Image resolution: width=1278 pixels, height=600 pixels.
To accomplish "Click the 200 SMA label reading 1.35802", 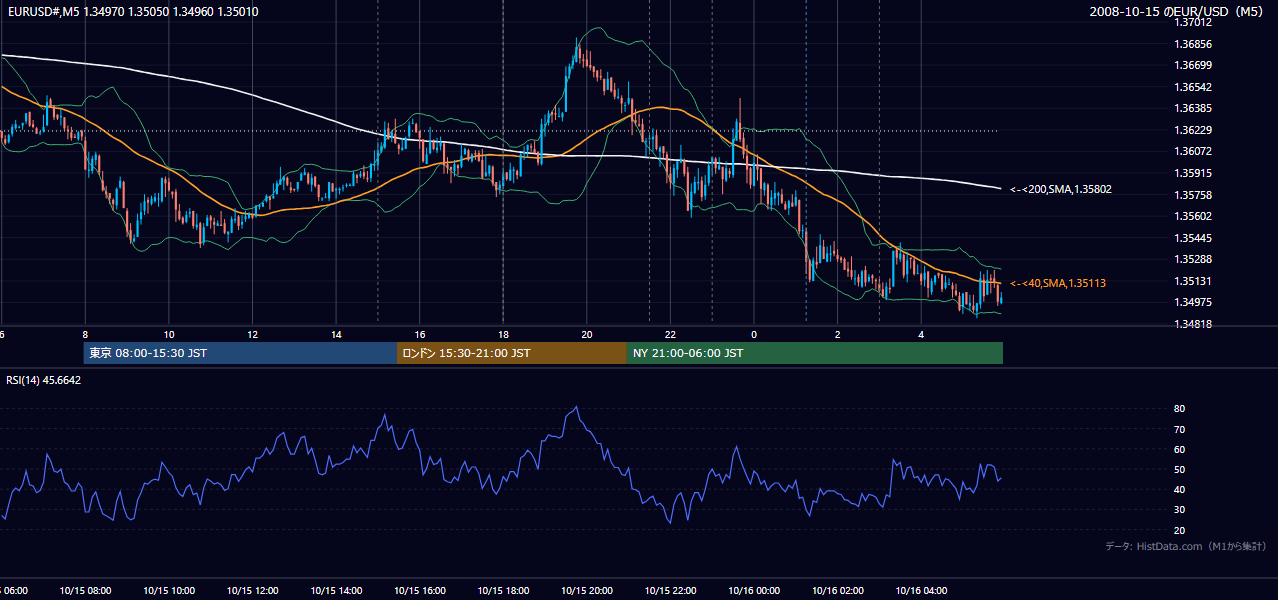I will pos(1060,189).
